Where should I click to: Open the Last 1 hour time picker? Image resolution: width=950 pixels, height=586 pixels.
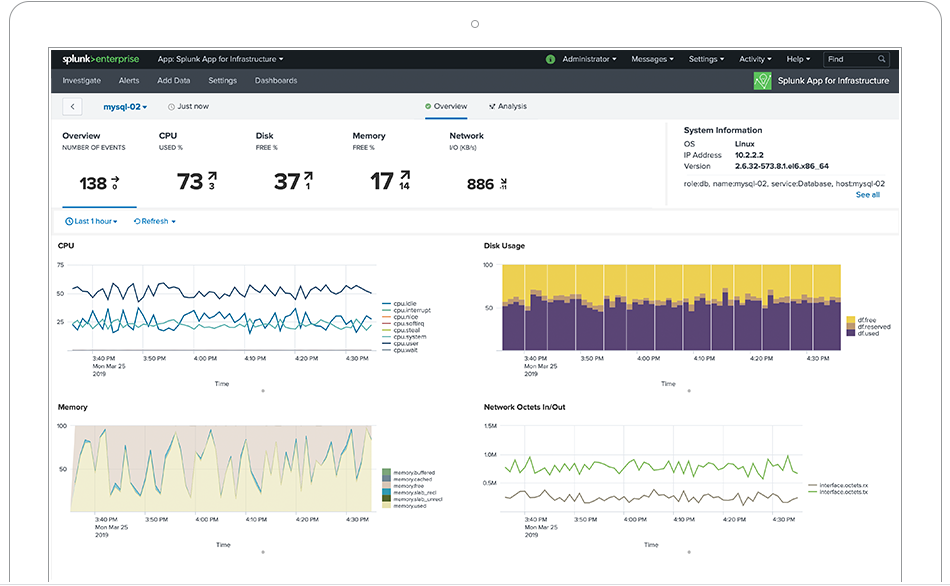[x=93, y=221]
